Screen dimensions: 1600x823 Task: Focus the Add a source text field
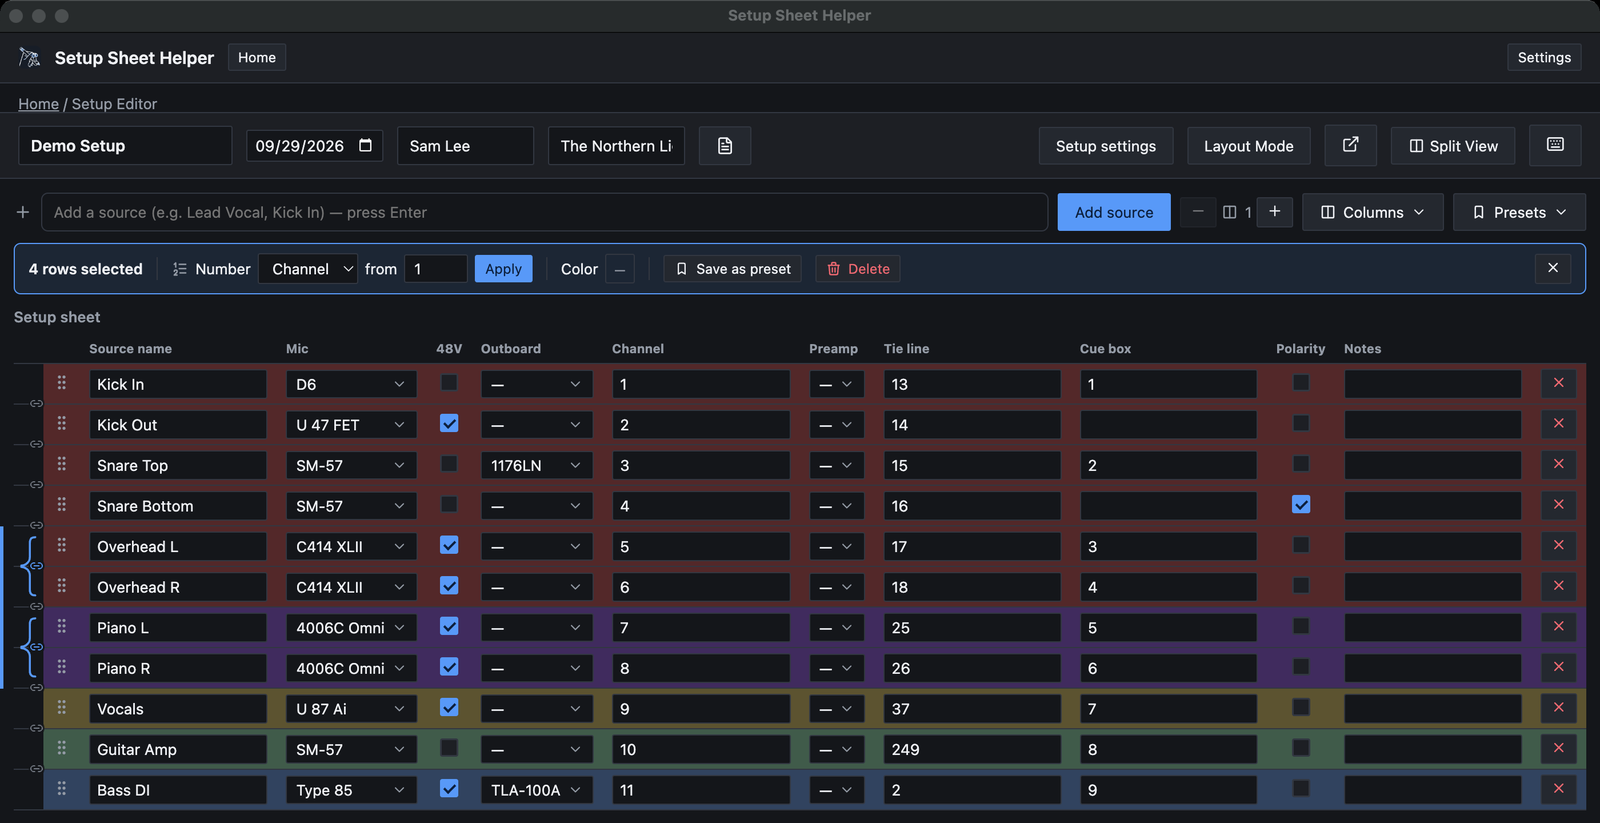pyautogui.click(x=545, y=212)
